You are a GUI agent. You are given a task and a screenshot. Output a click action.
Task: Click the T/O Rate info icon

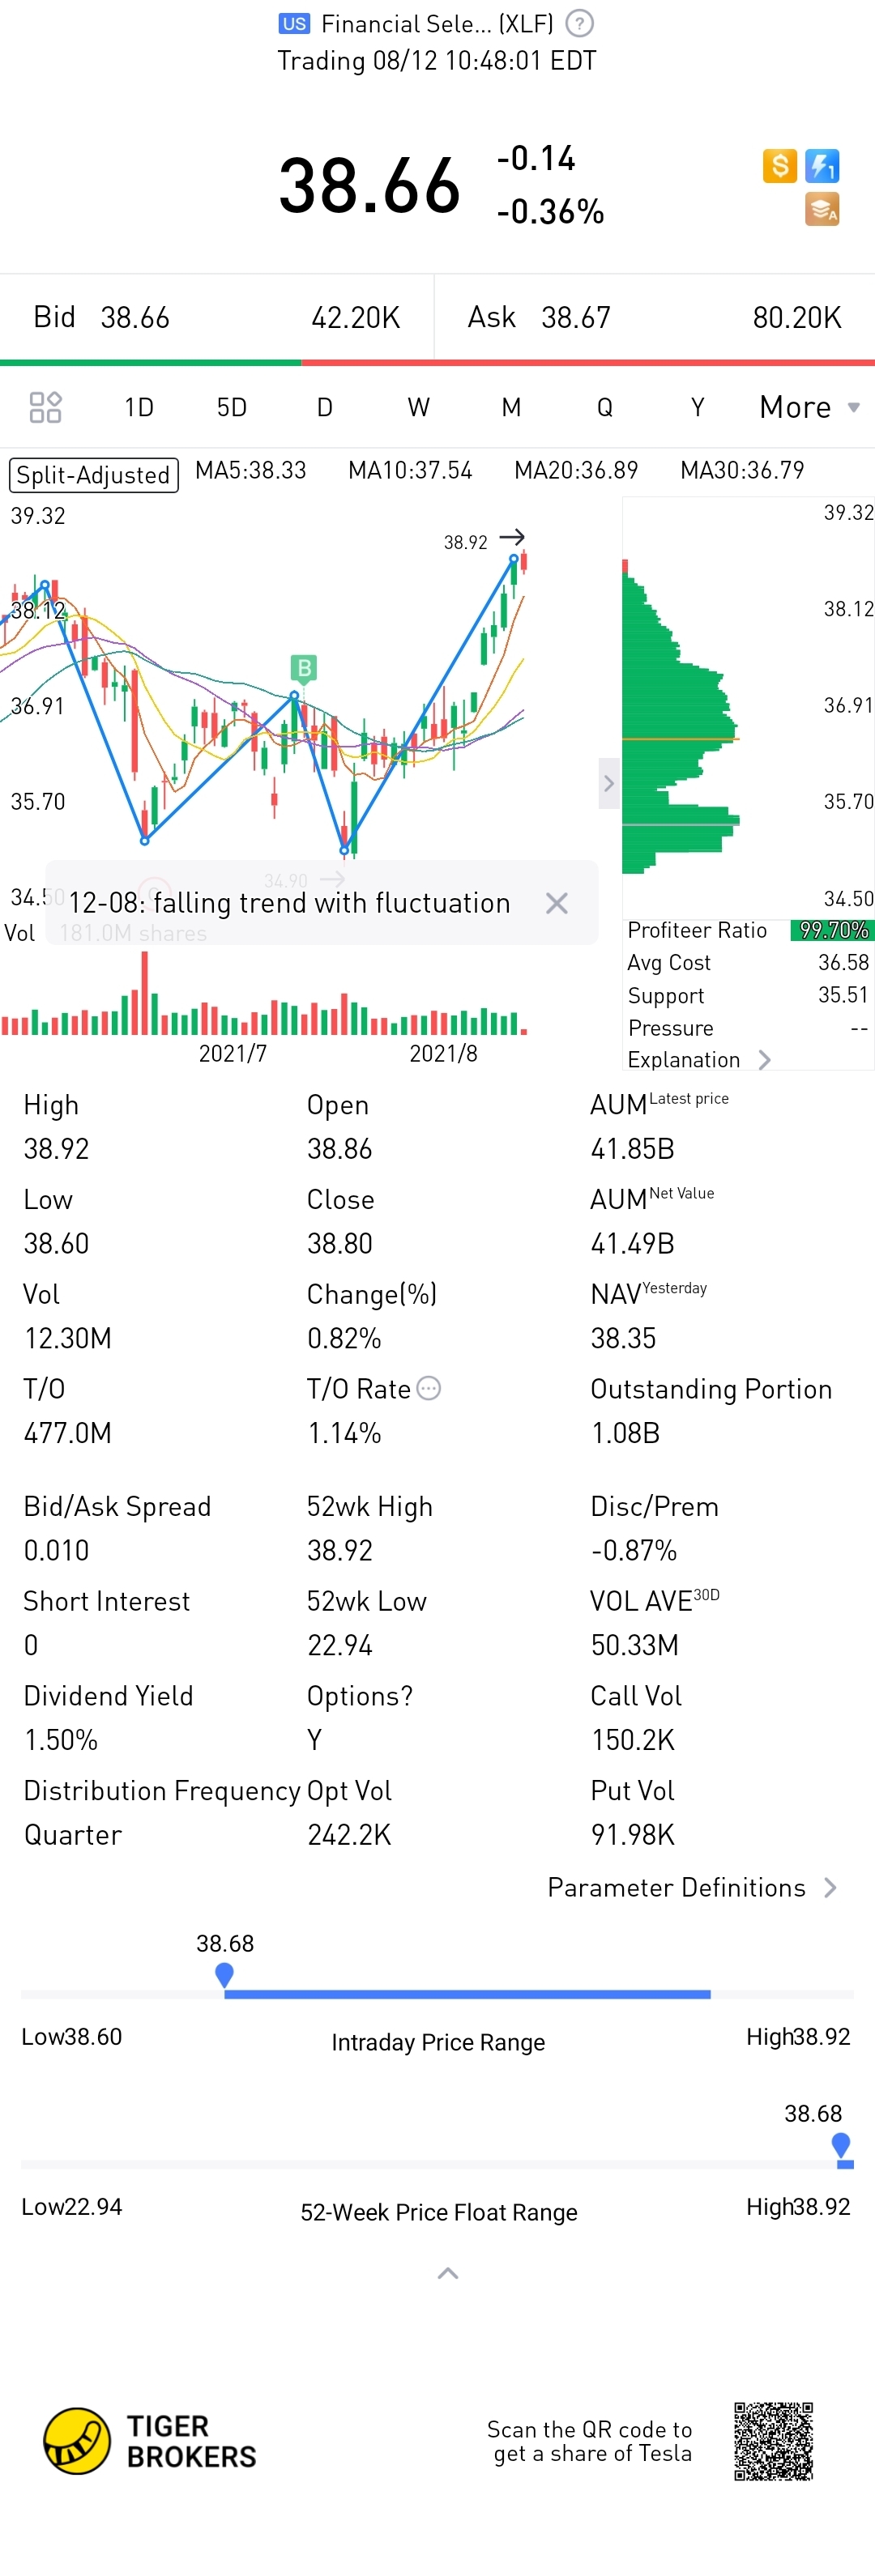428,1388
